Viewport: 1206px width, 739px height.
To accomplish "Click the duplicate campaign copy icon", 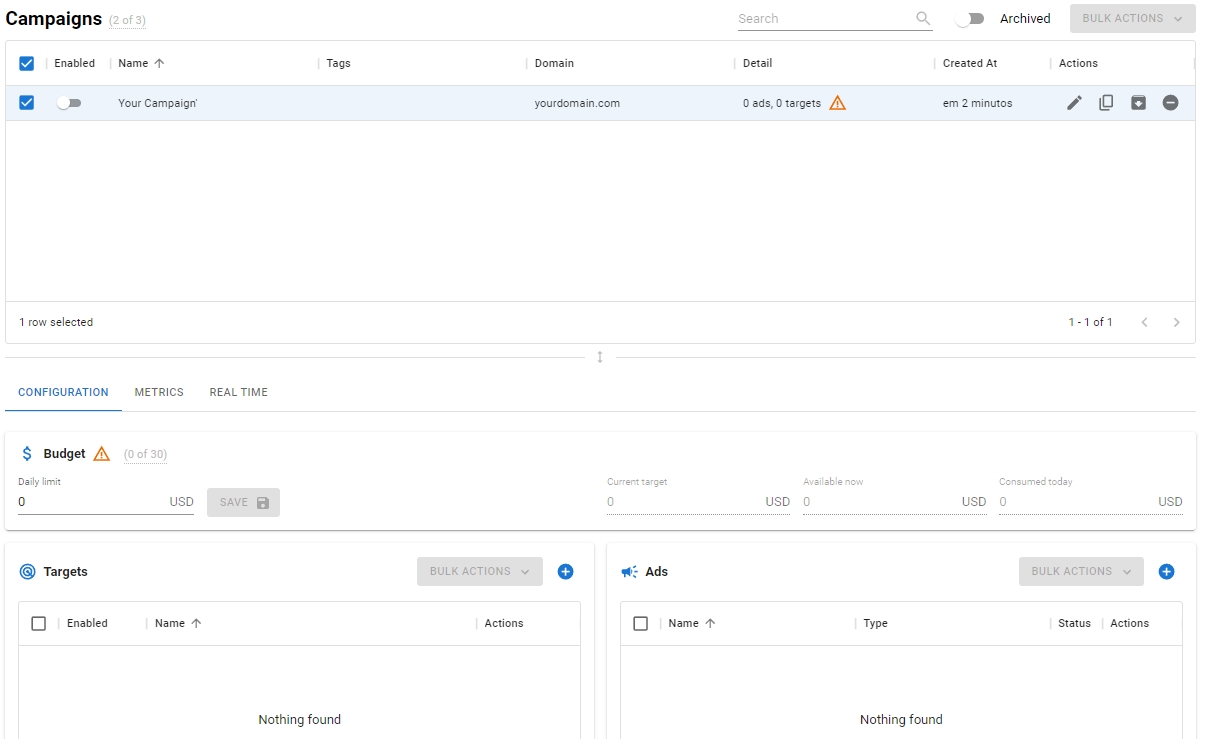I will 1106,103.
